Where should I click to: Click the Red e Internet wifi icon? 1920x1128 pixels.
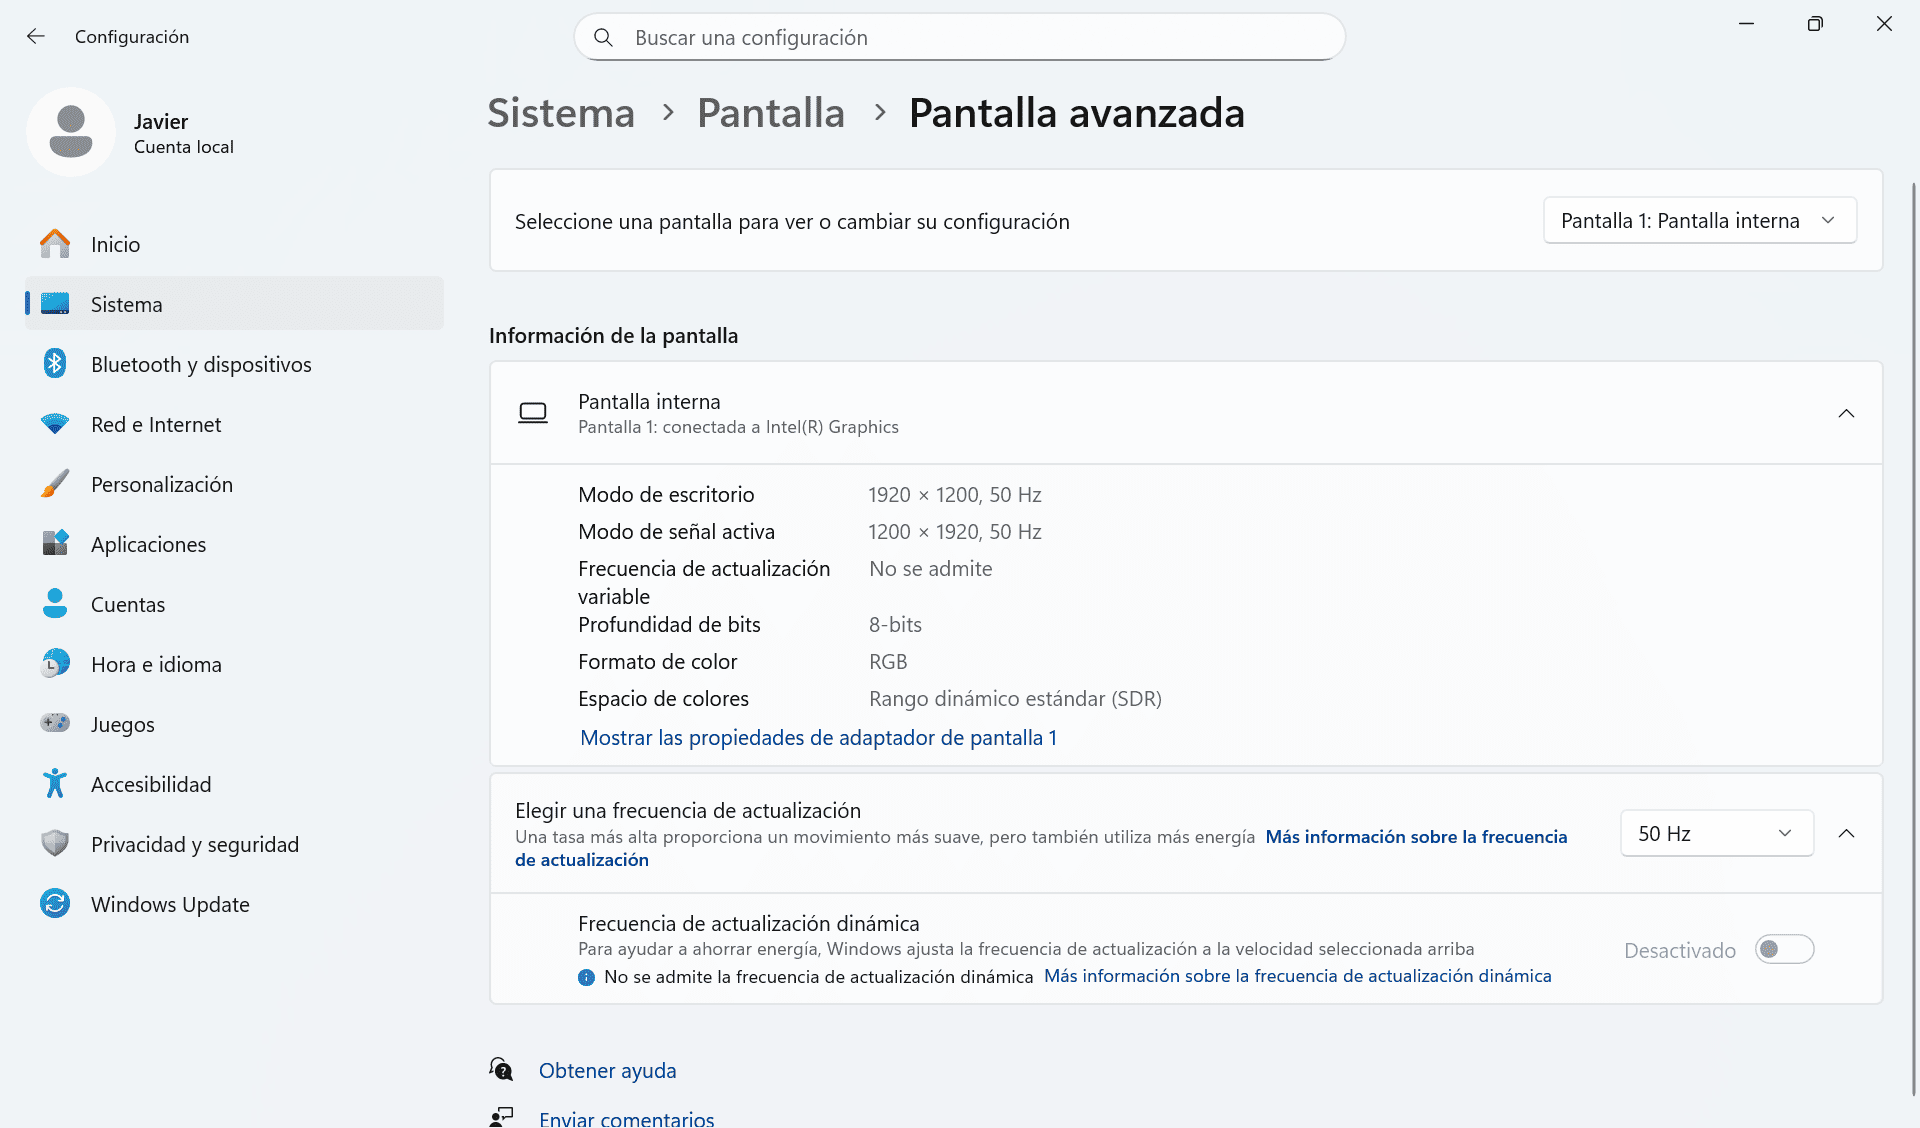tap(55, 424)
